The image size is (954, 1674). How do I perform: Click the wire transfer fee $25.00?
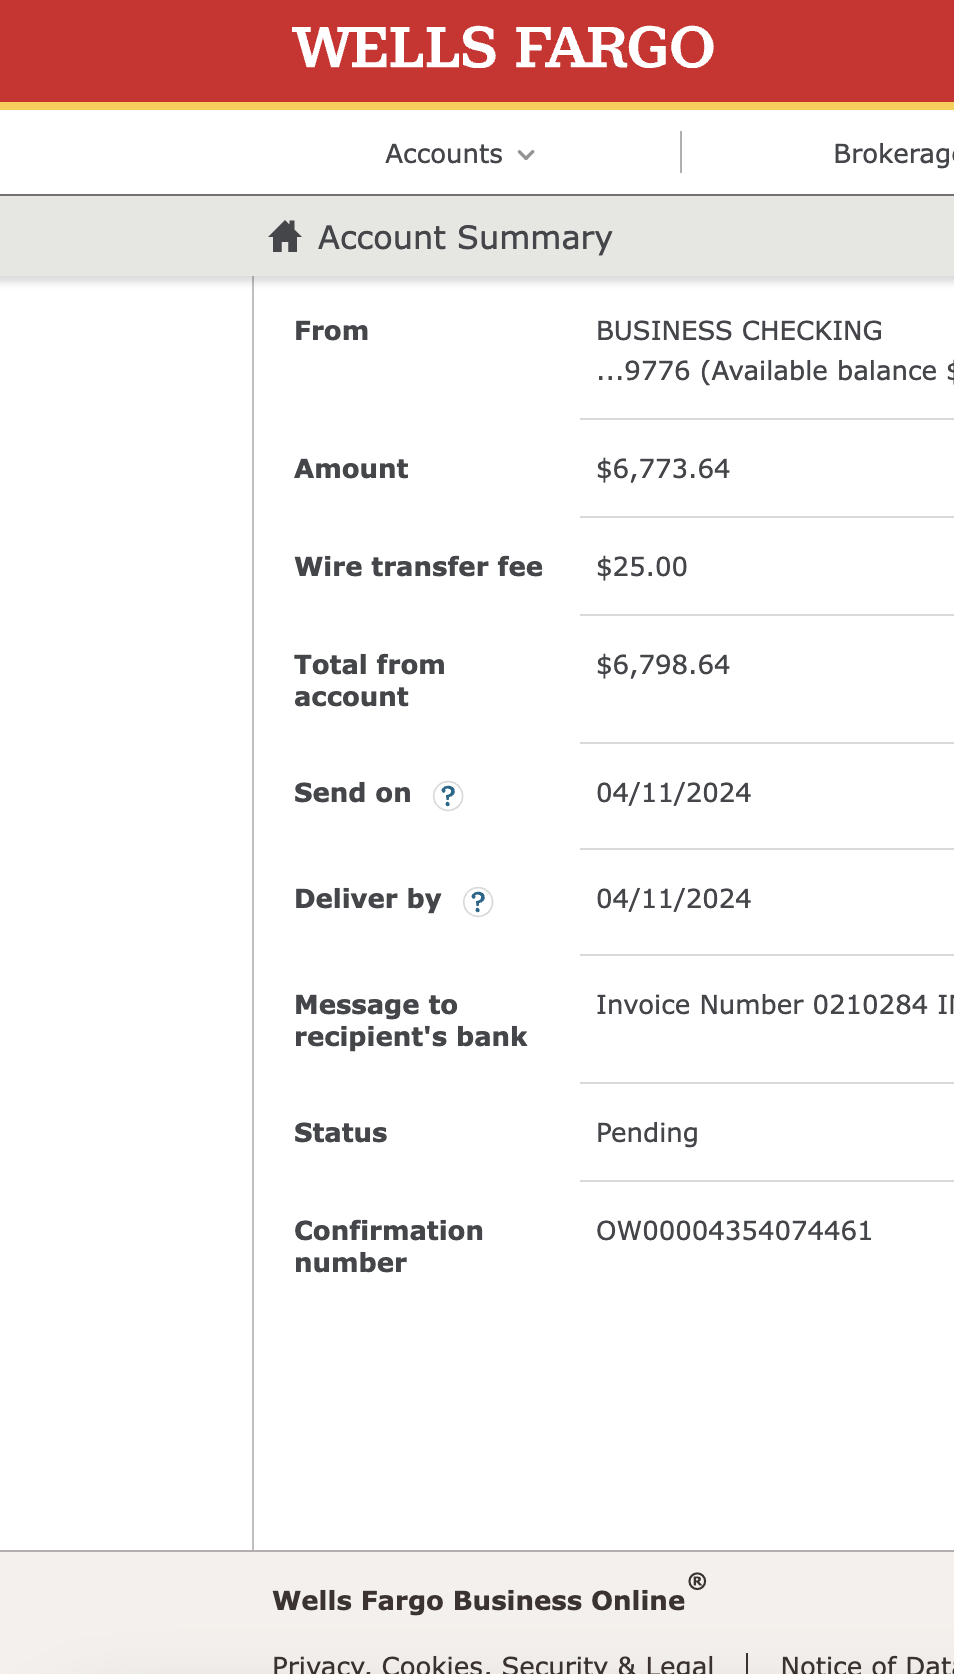click(642, 567)
